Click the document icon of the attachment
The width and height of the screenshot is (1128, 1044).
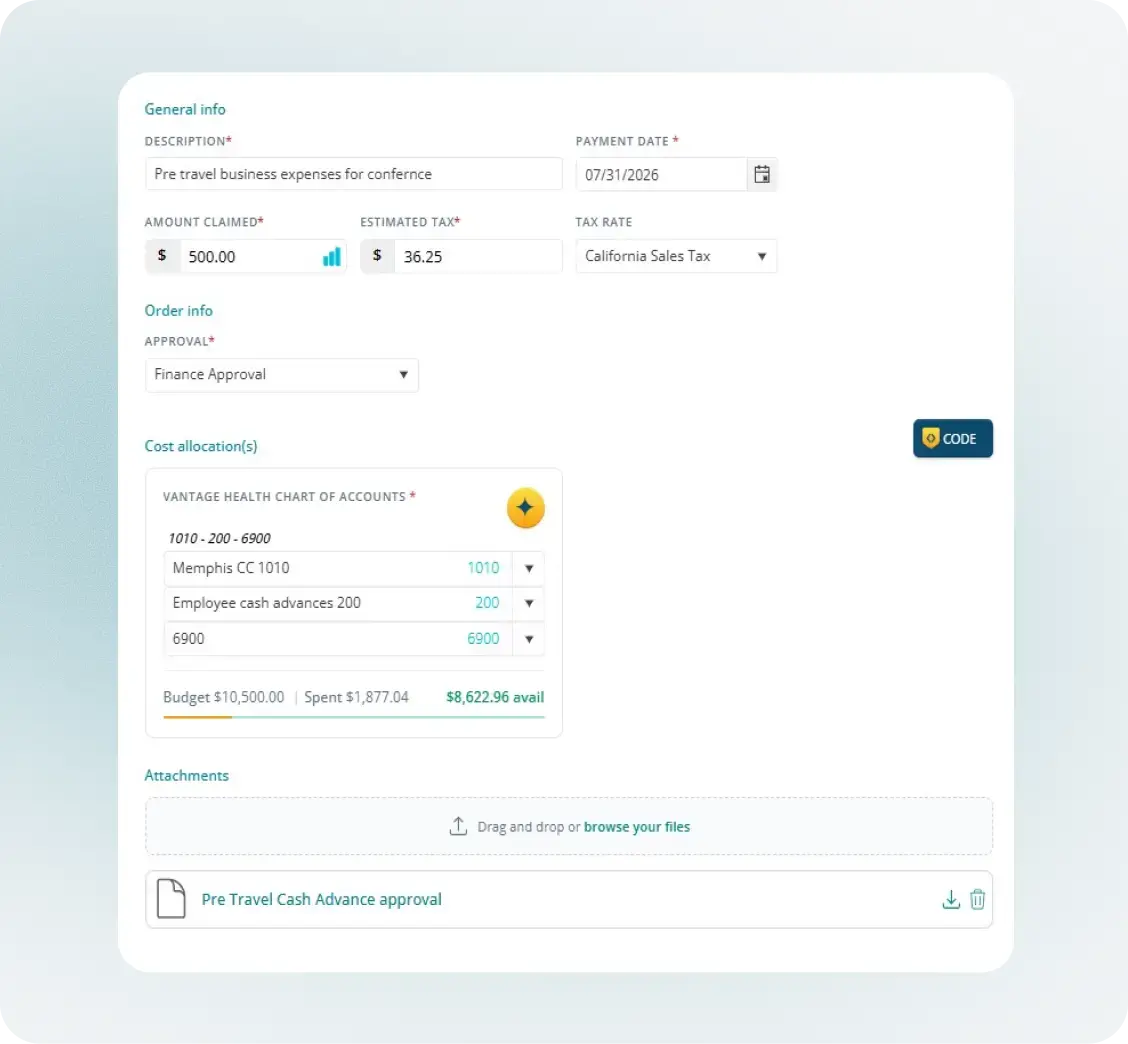point(171,899)
